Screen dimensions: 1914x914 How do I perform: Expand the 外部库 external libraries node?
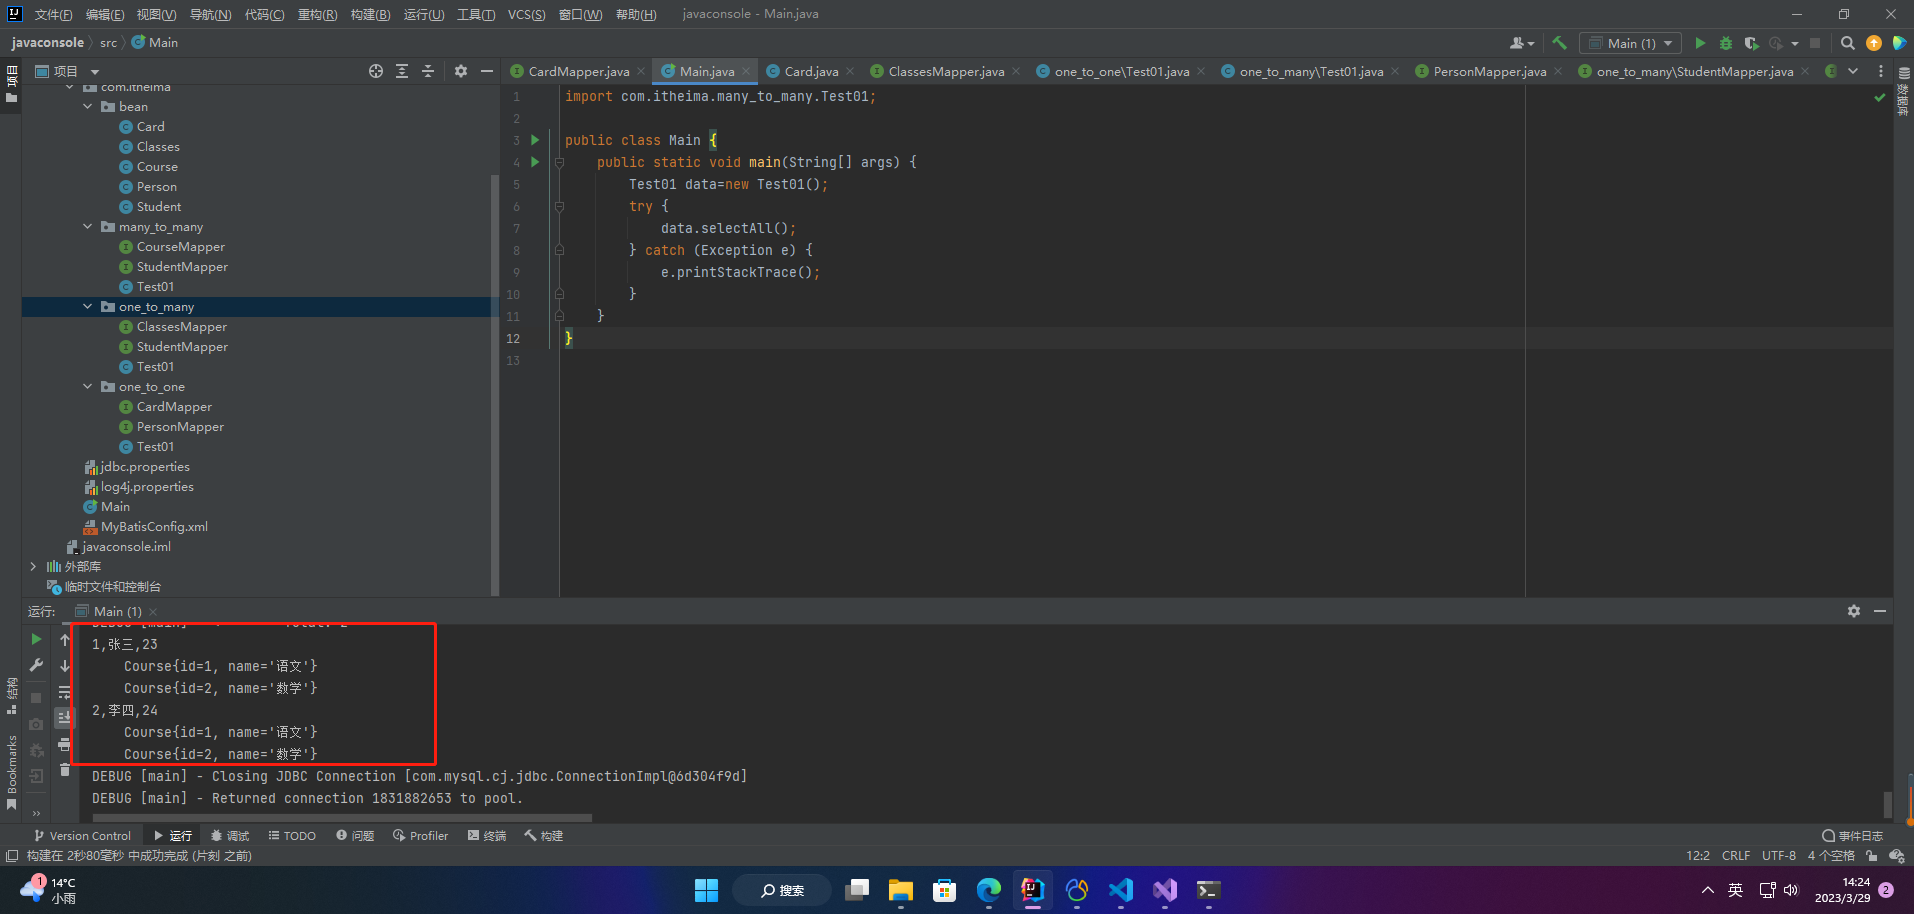point(33,567)
